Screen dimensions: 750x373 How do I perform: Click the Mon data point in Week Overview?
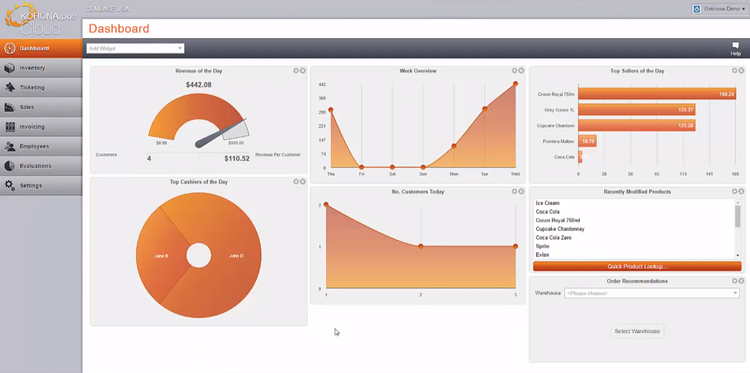coord(453,146)
